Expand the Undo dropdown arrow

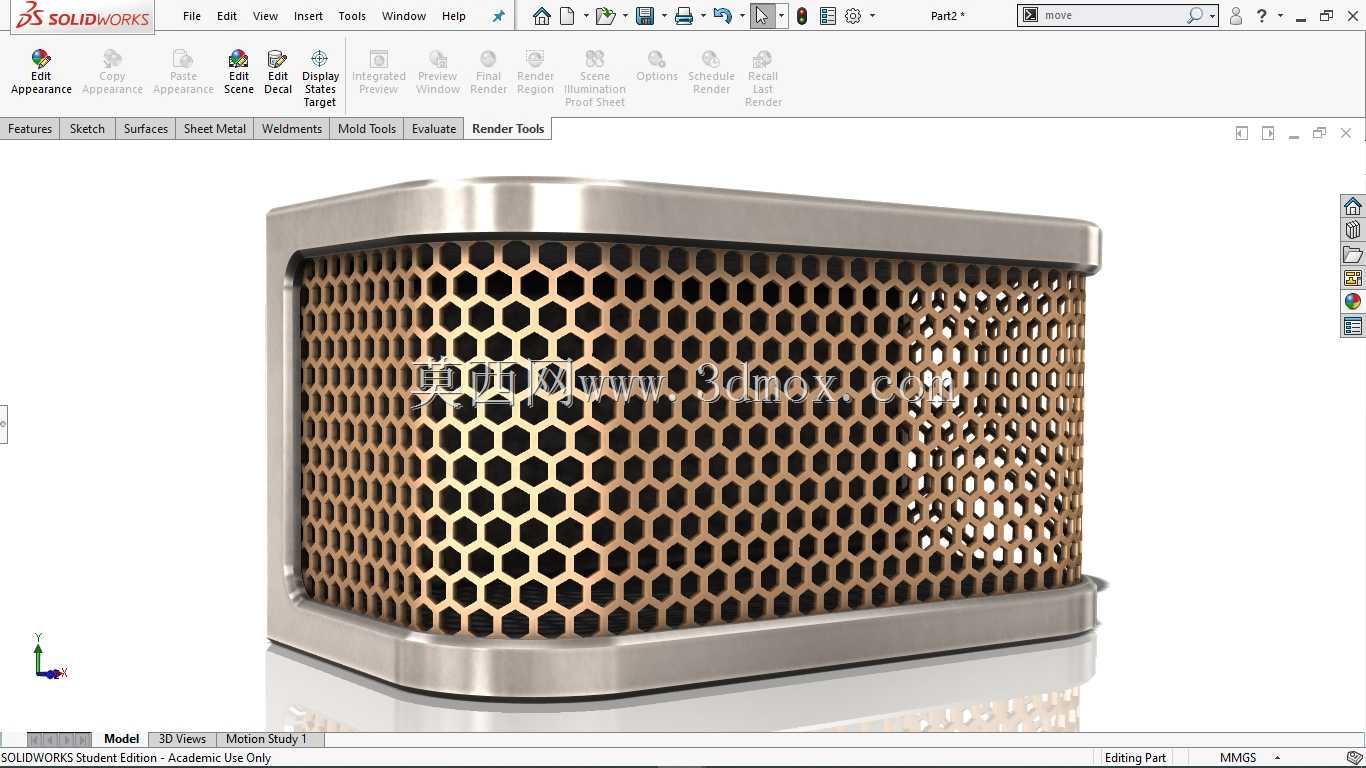pyautogui.click(x=742, y=16)
